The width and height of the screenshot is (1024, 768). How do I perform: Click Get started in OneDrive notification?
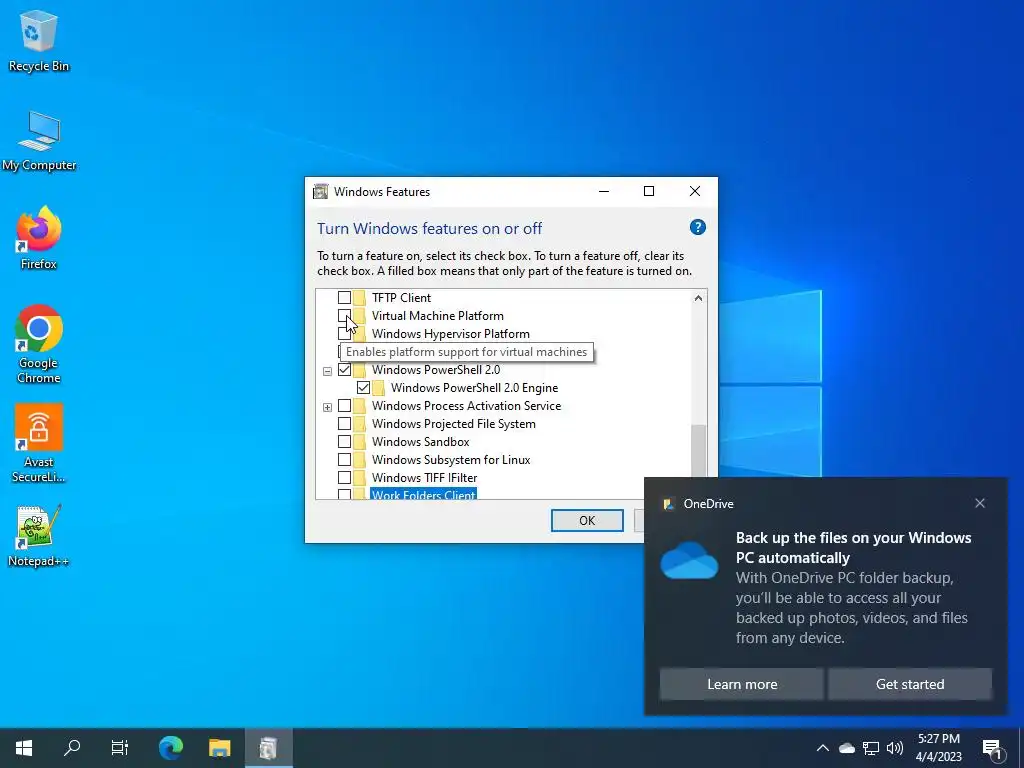coord(910,684)
